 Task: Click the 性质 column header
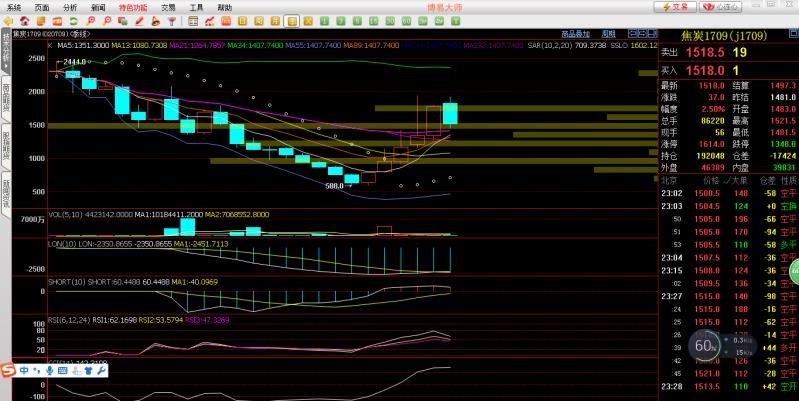789,180
